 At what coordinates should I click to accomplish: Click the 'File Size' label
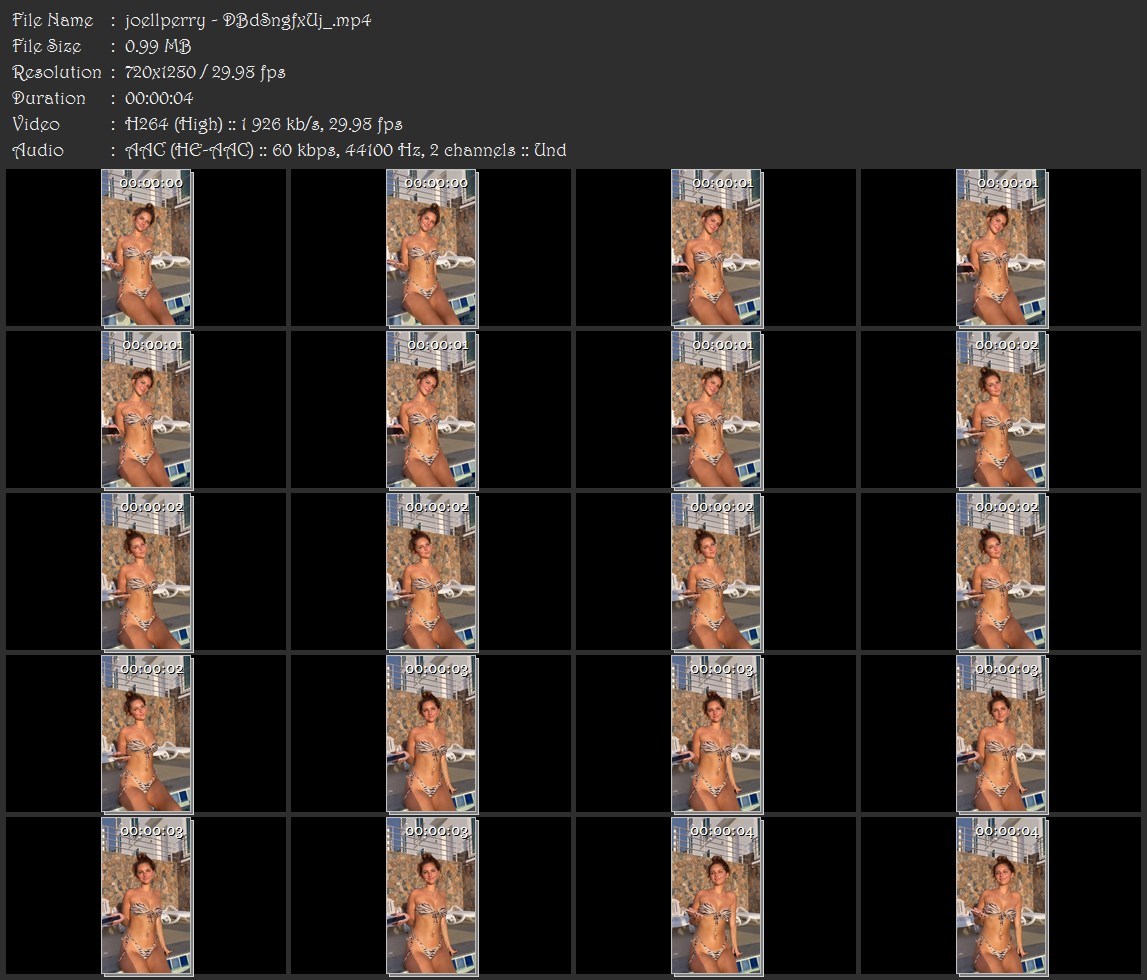pyautogui.click(x=47, y=46)
